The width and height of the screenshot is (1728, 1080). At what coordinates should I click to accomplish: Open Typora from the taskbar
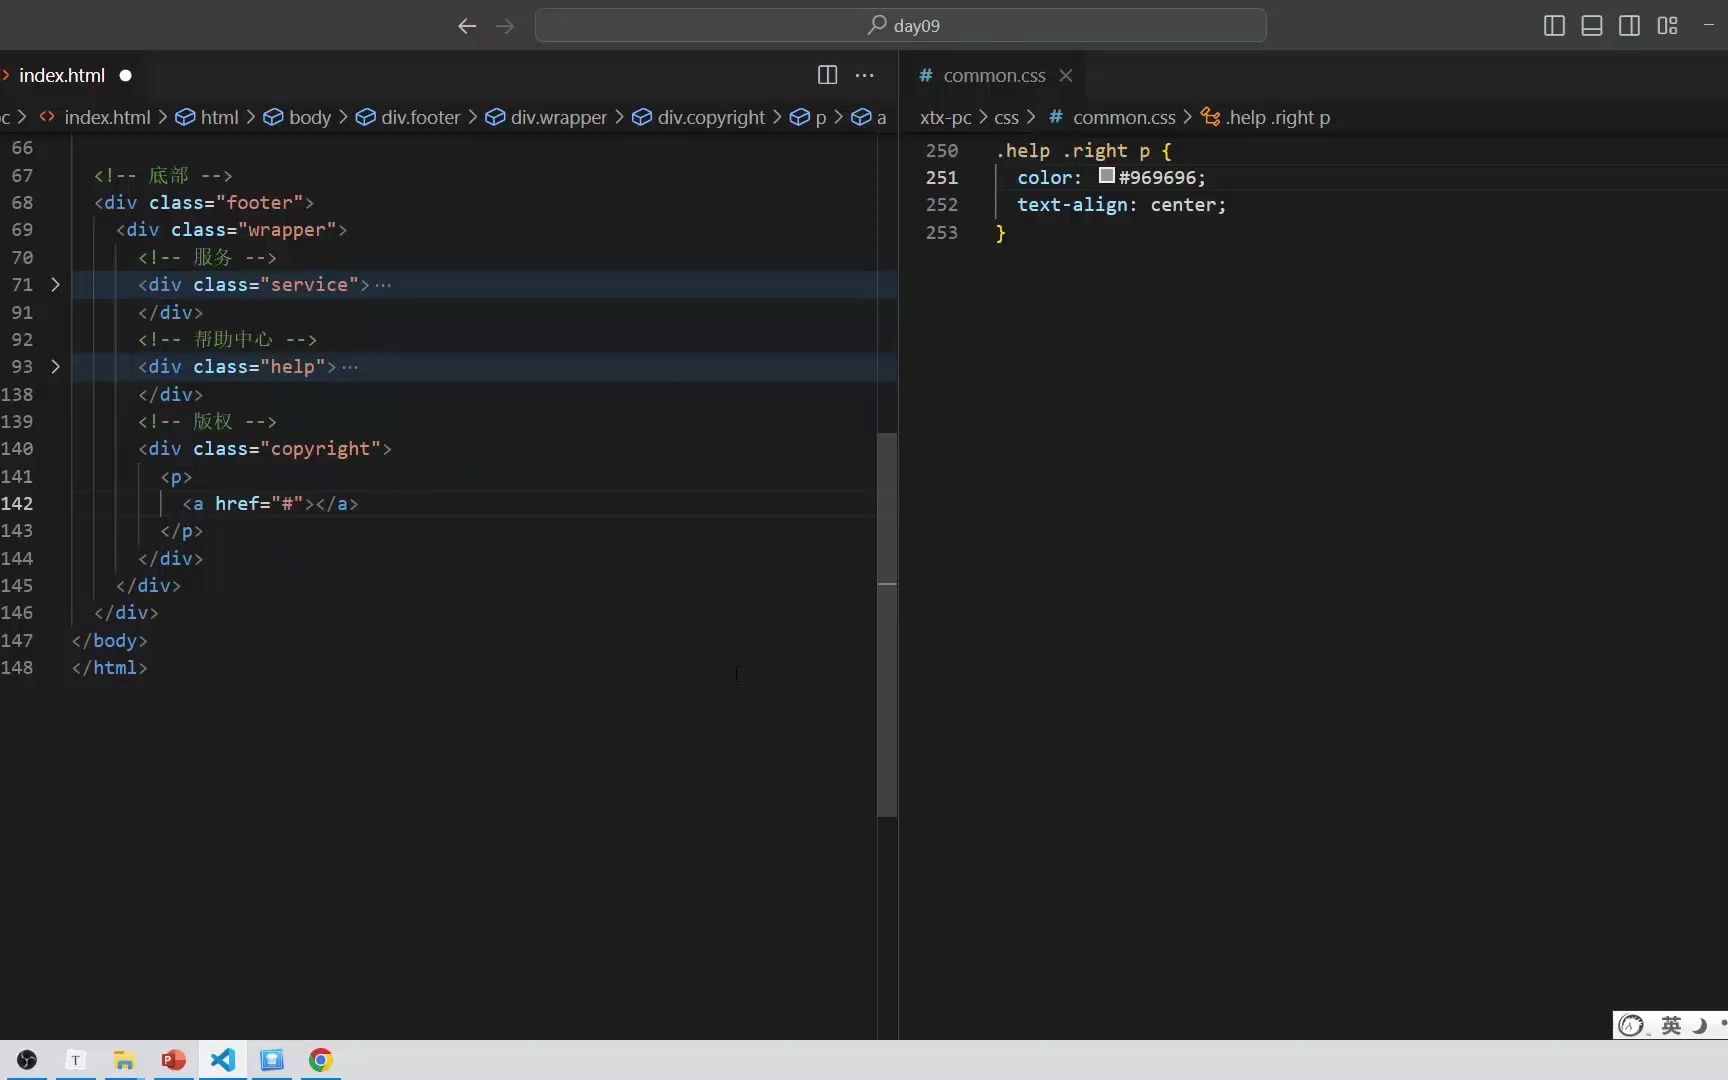[76, 1060]
